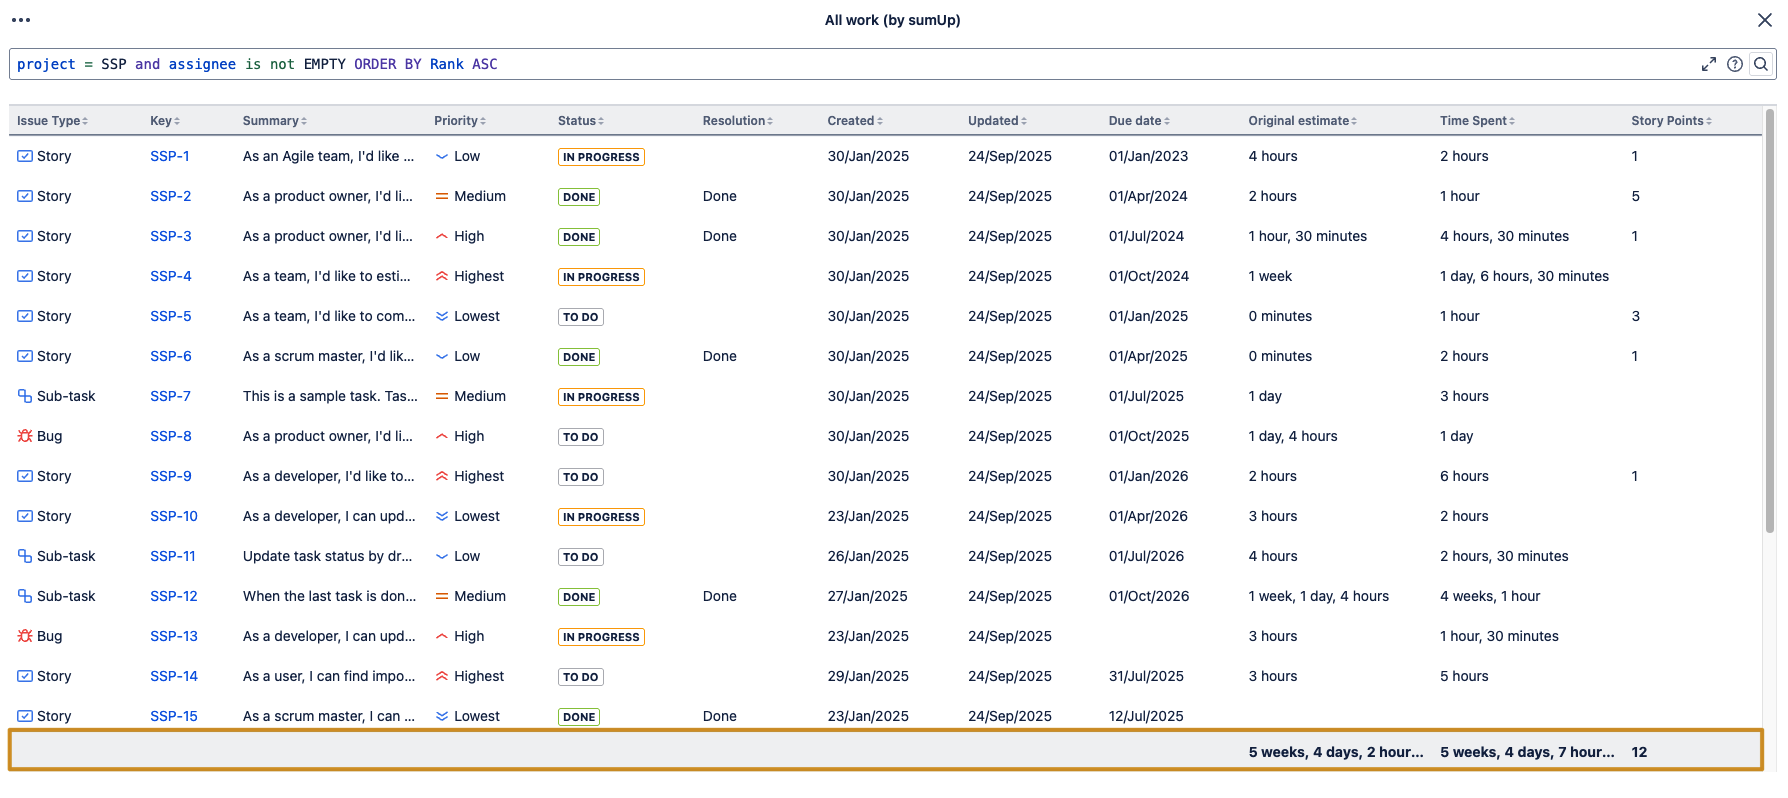Open the three-dot more options menu
The height and width of the screenshot is (798, 1788).
[x=21, y=20]
